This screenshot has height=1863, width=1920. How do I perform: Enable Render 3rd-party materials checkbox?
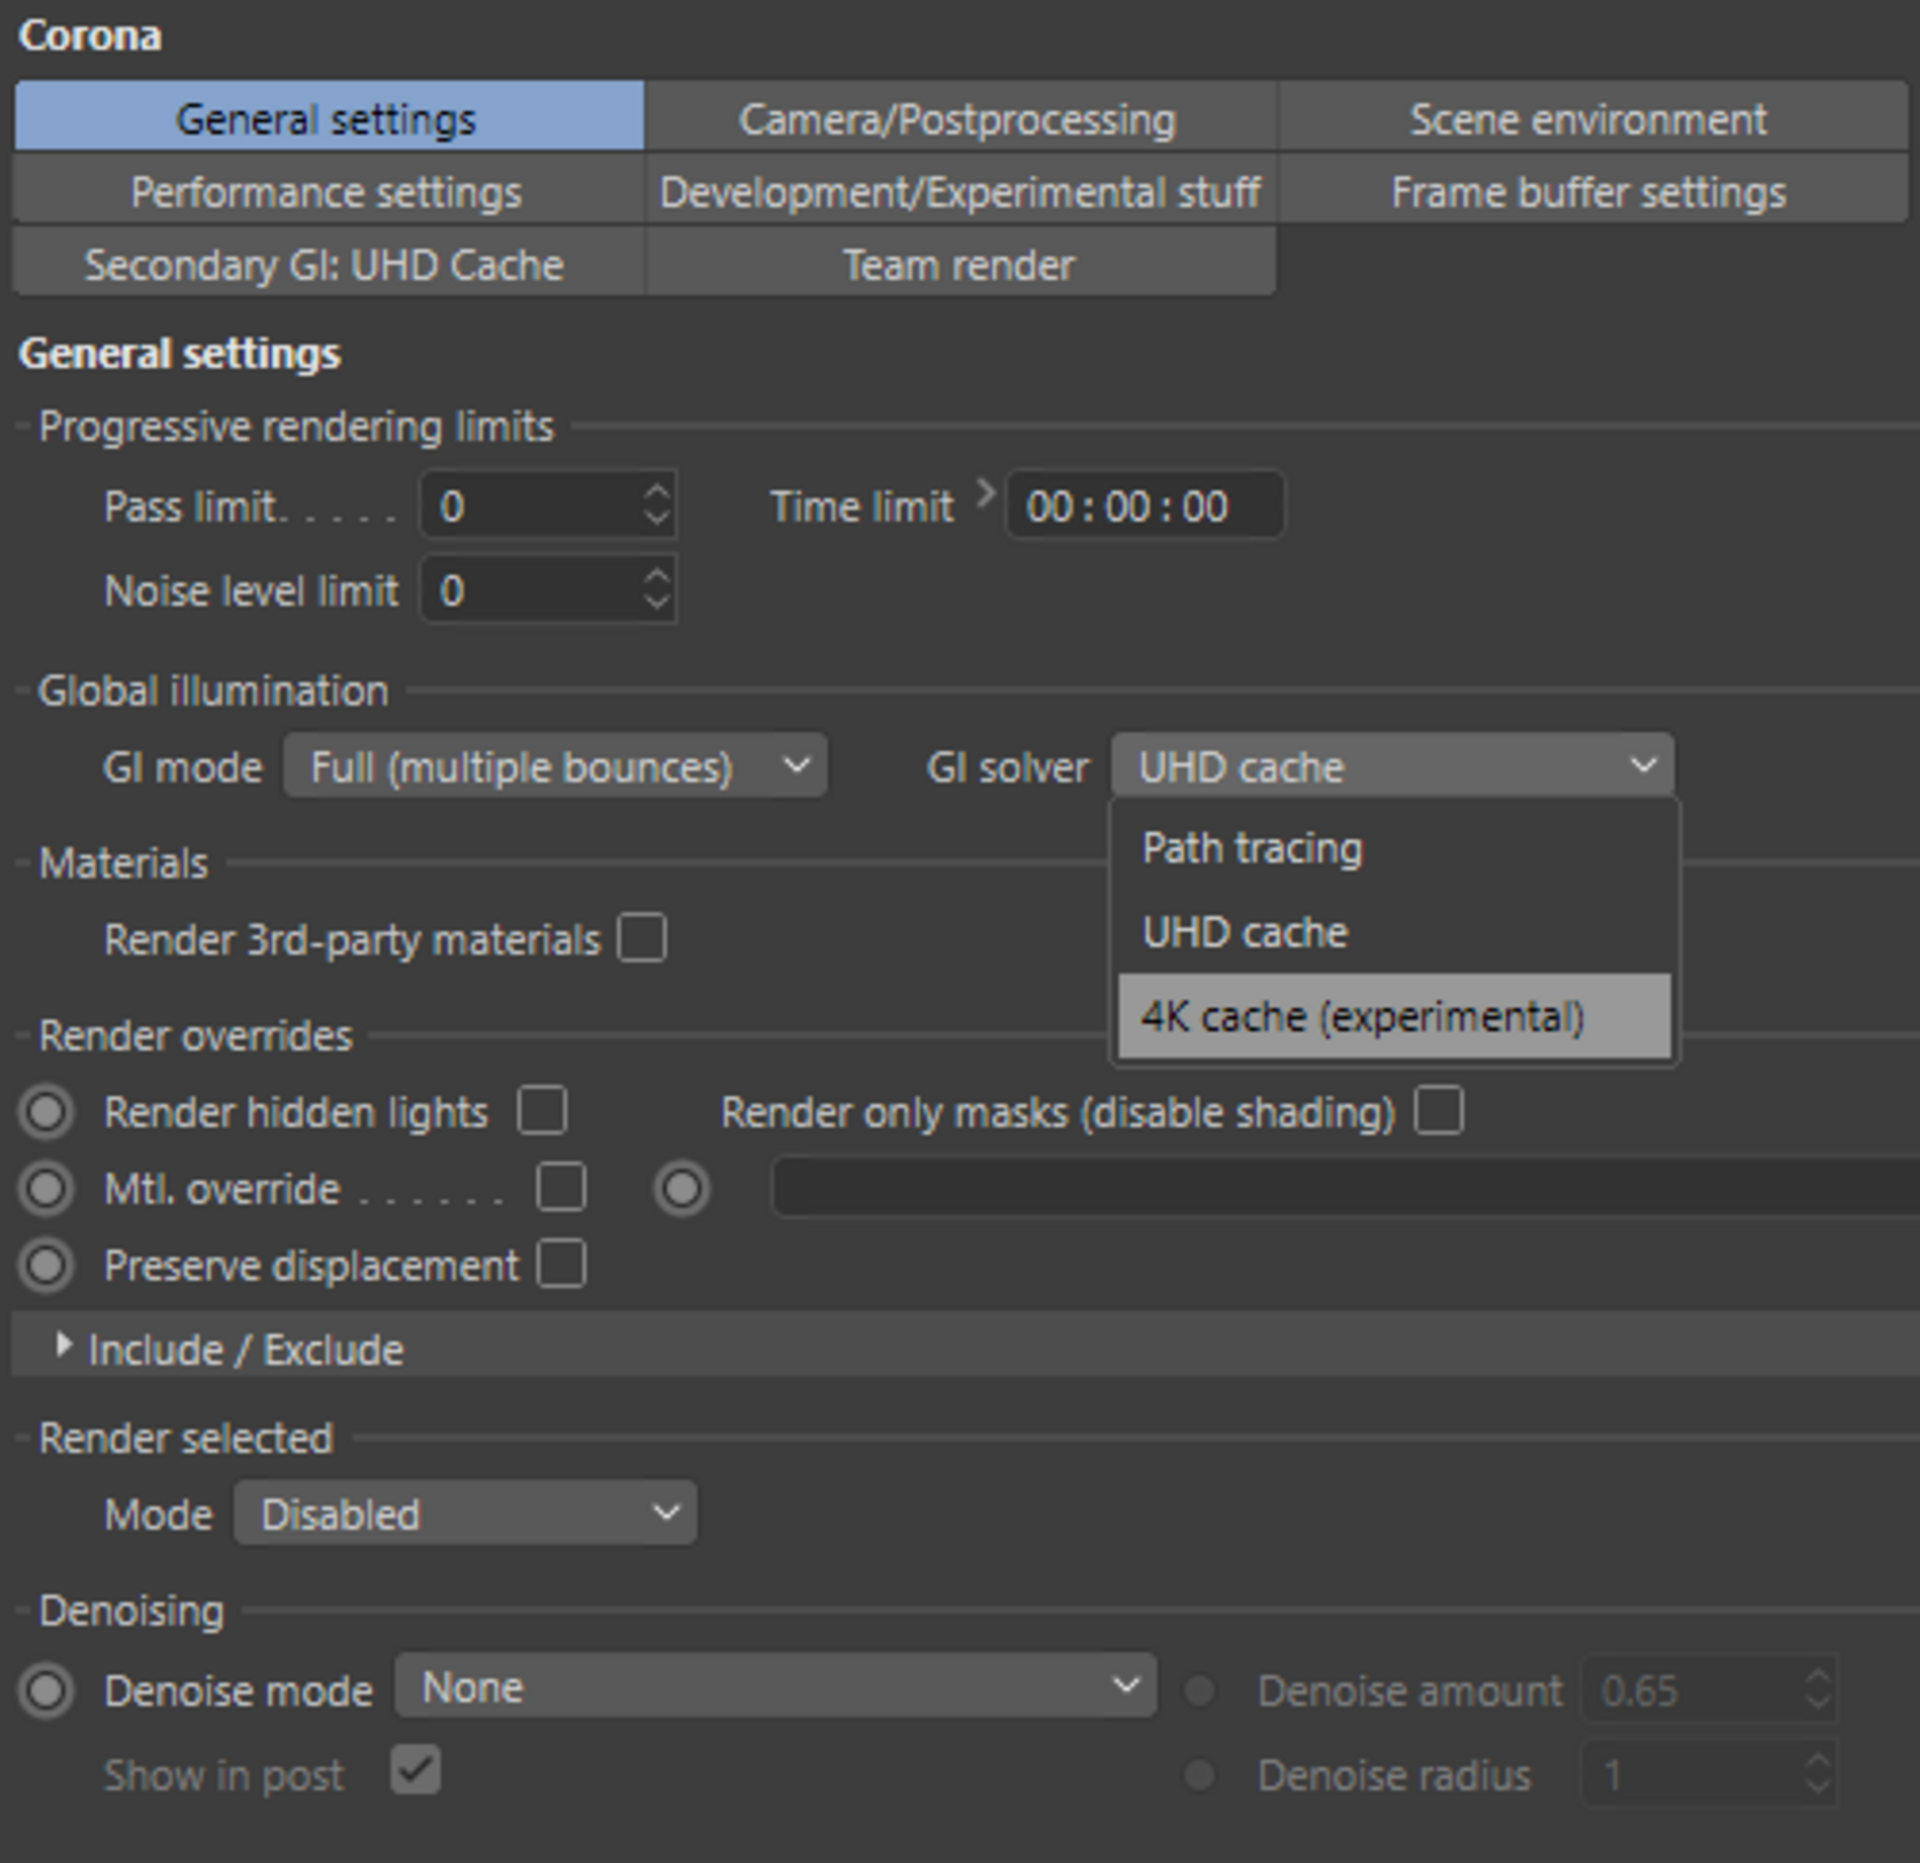point(642,938)
